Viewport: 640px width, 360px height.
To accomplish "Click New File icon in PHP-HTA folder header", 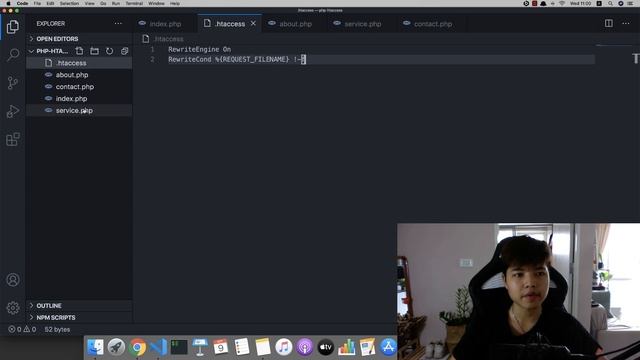I will 79,51.
